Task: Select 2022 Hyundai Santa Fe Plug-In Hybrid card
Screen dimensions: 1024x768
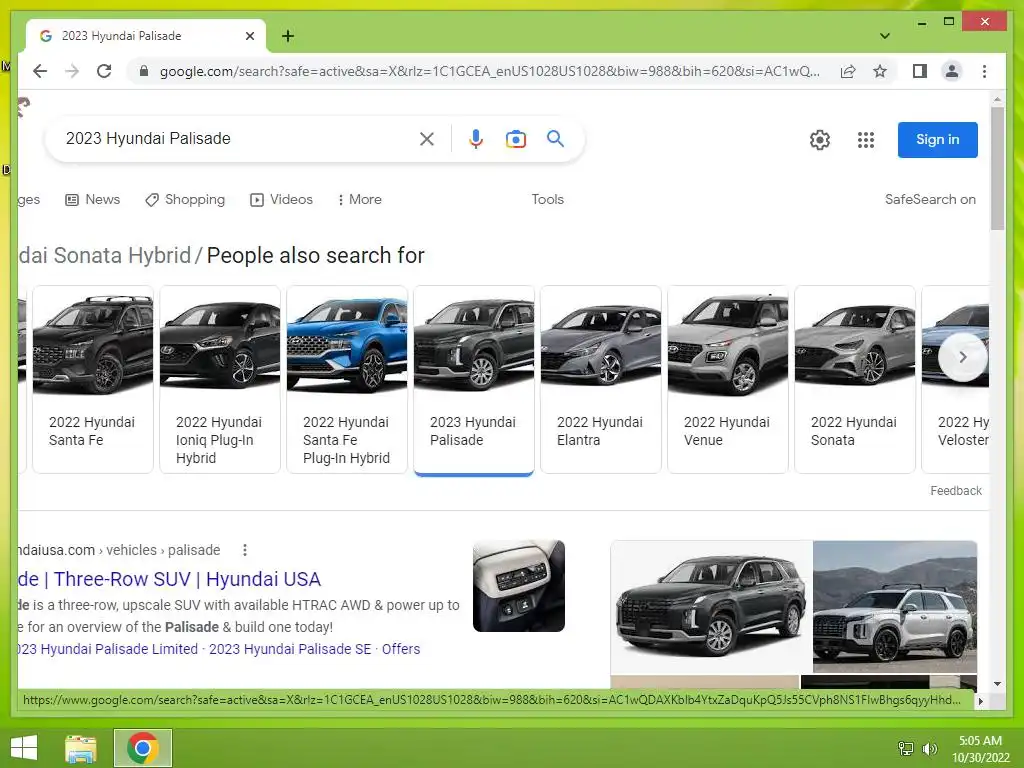Action: coord(347,379)
